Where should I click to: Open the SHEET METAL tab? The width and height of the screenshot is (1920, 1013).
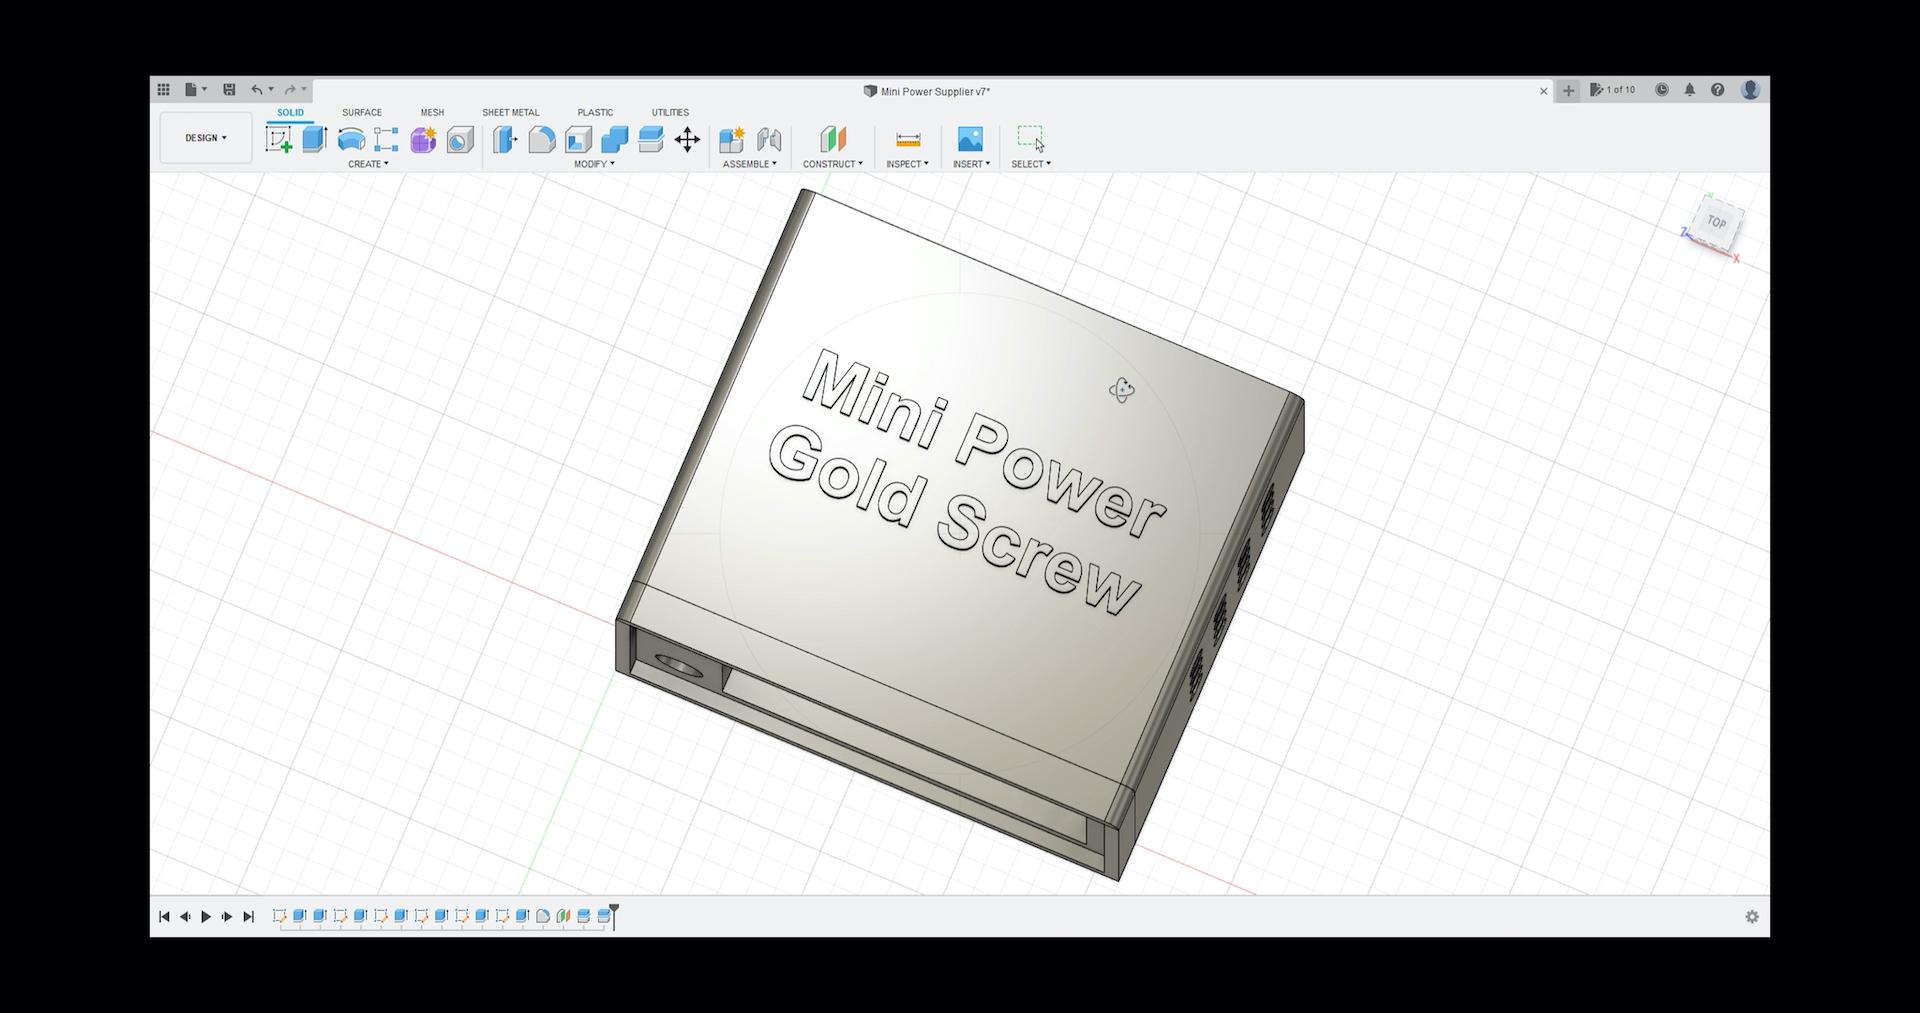(x=511, y=113)
